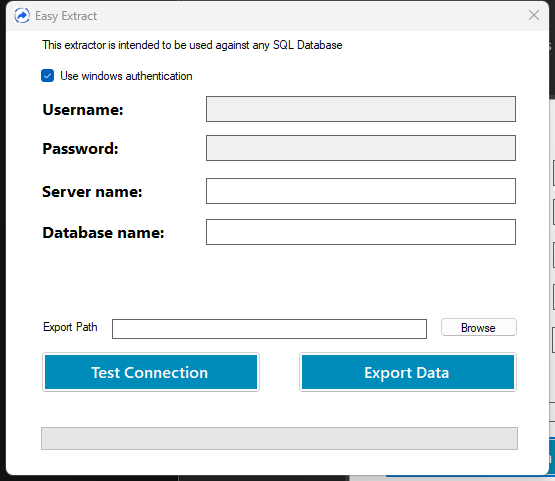Click the Server name label
The image size is (555, 481).
coord(92,192)
